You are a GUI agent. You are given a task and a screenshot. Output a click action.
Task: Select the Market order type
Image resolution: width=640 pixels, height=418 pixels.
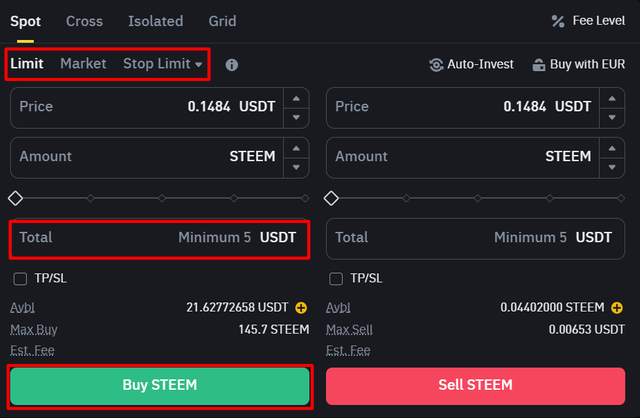click(83, 64)
